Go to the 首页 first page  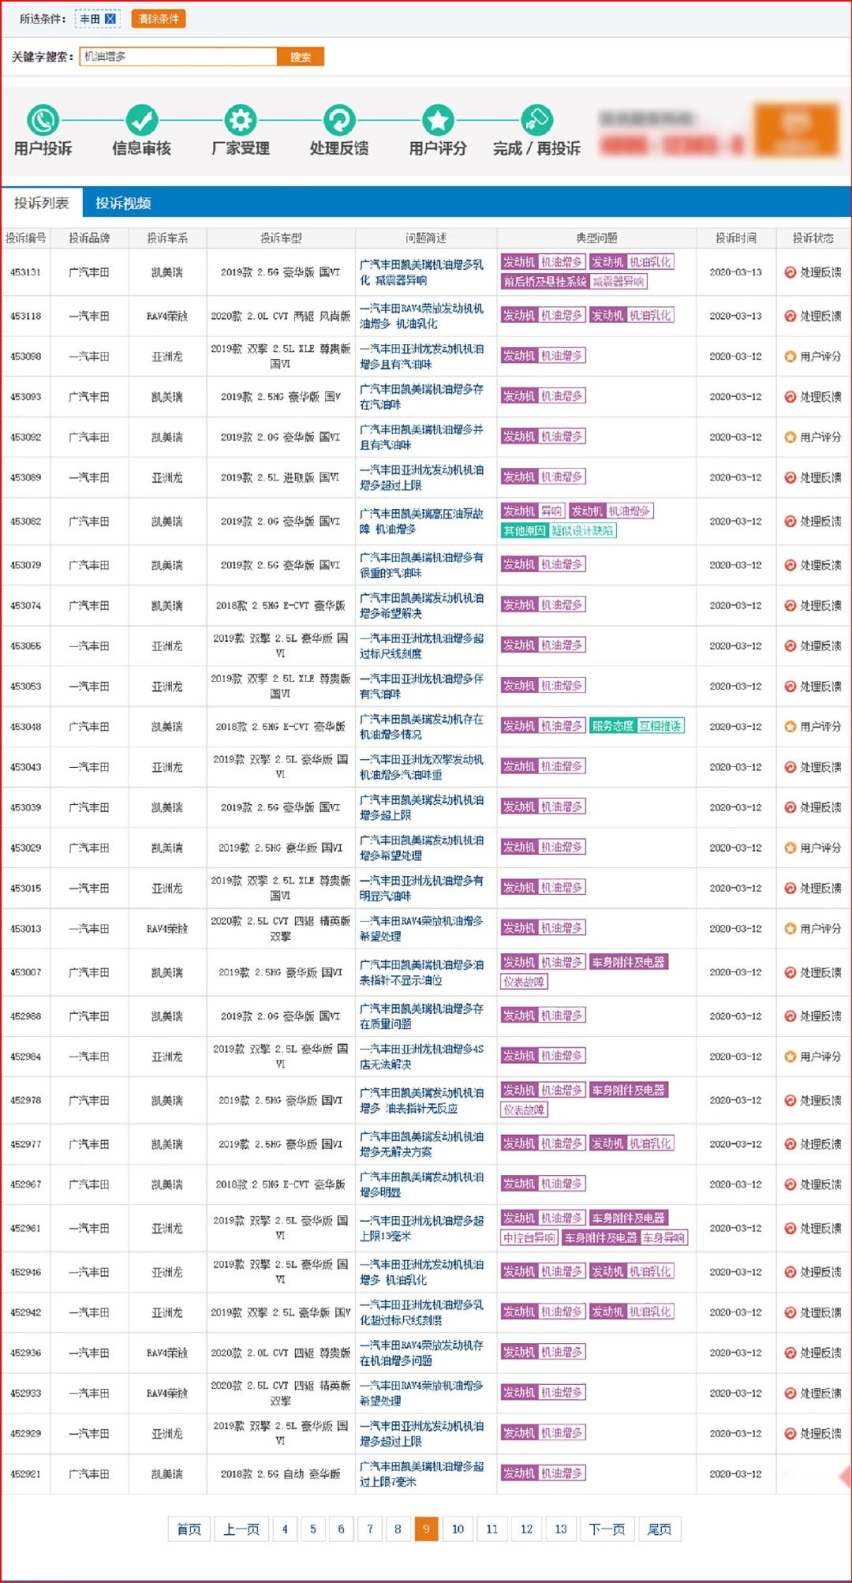click(189, 1529)
